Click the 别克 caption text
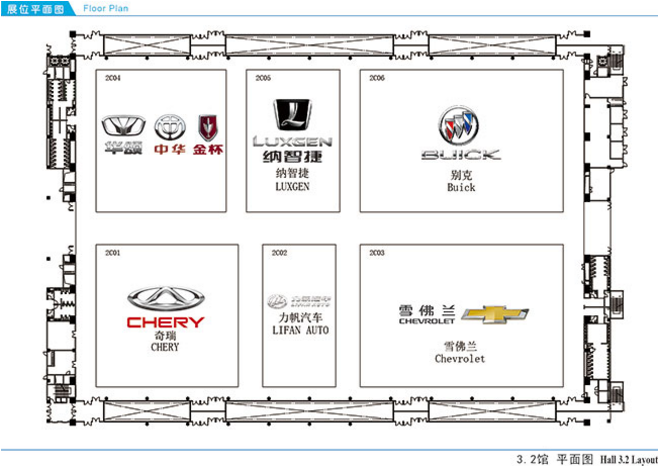This screenshot has width=661, height=466. click(x=461, y=175)
